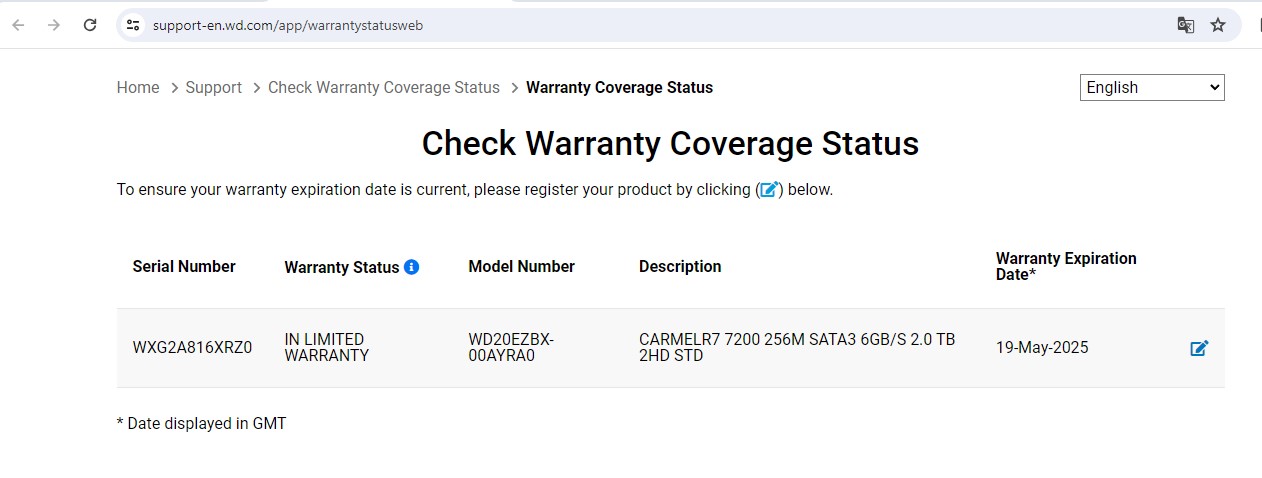1262x478 pixels.
Task: Navigate to Check Warranty Coverage Status breadcrumb
Action: pos(383,88)
